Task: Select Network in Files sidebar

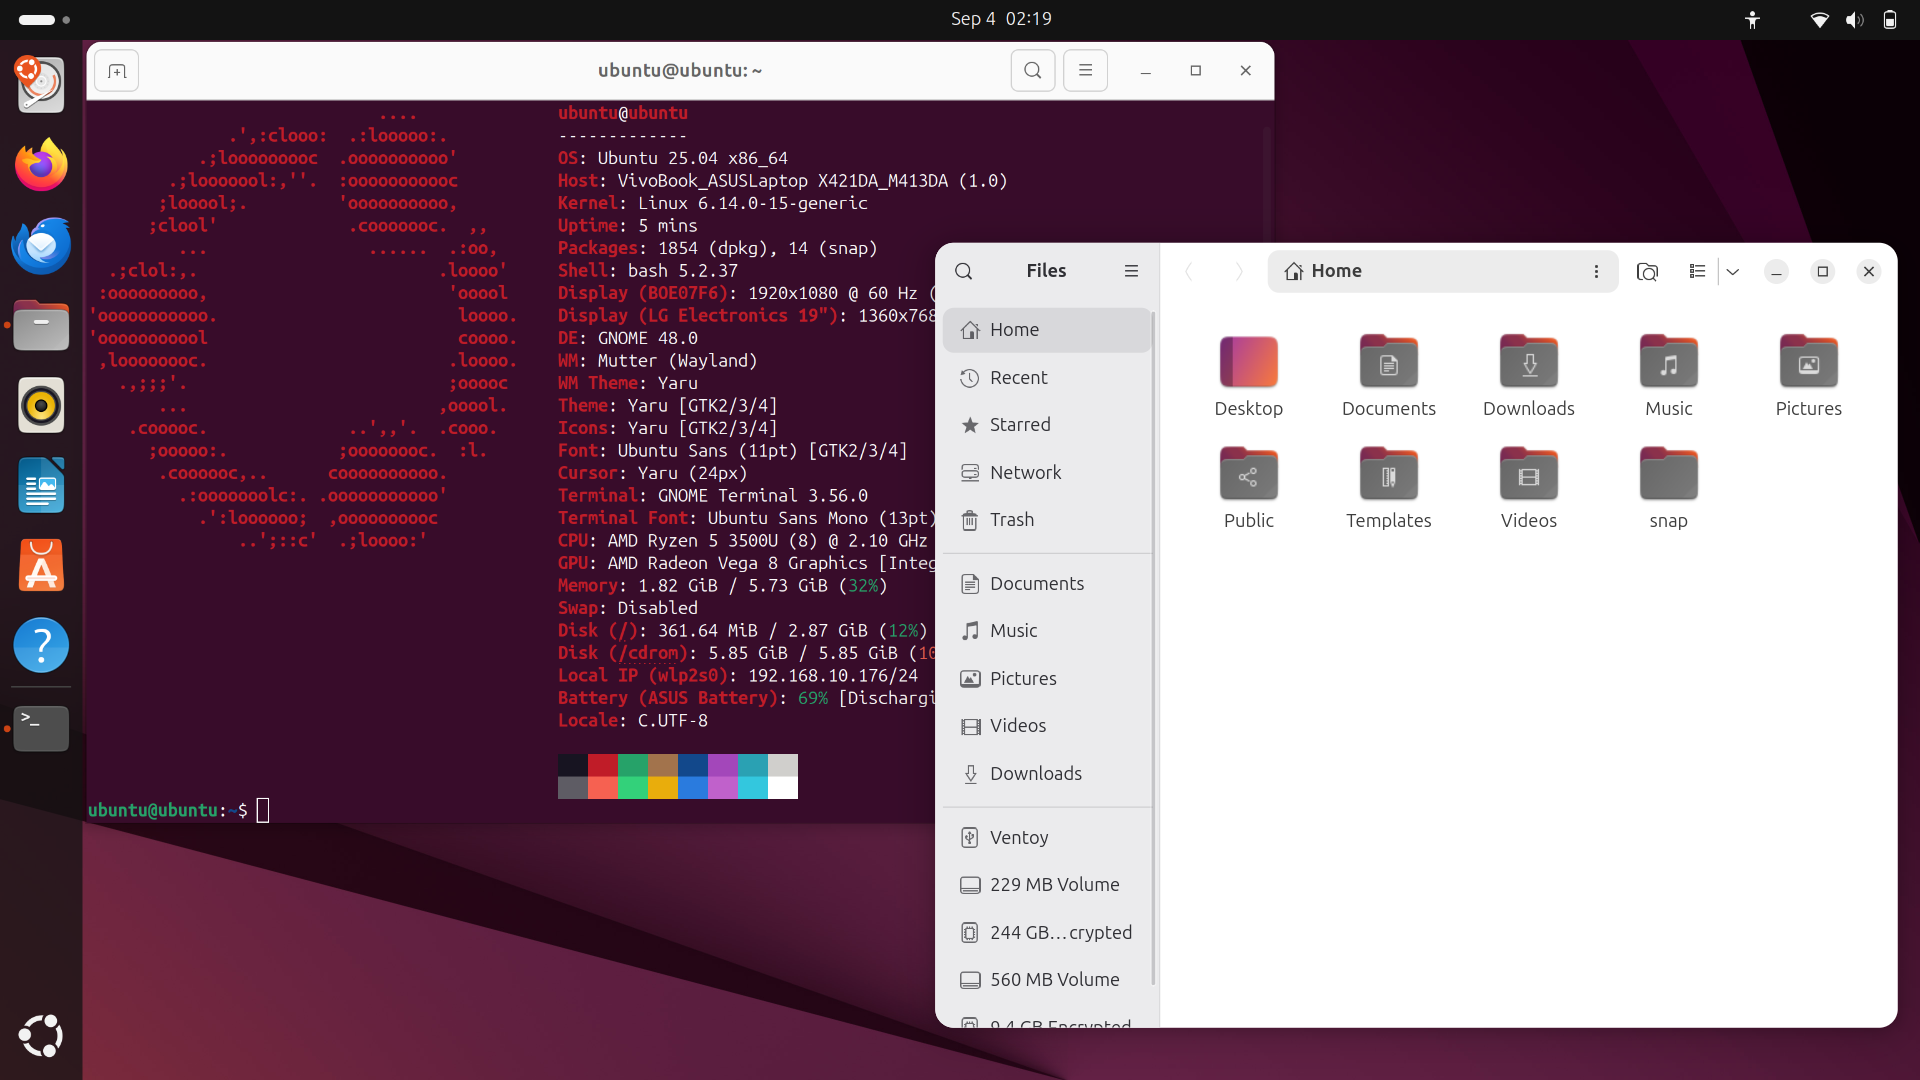Action: (1047, 473)
